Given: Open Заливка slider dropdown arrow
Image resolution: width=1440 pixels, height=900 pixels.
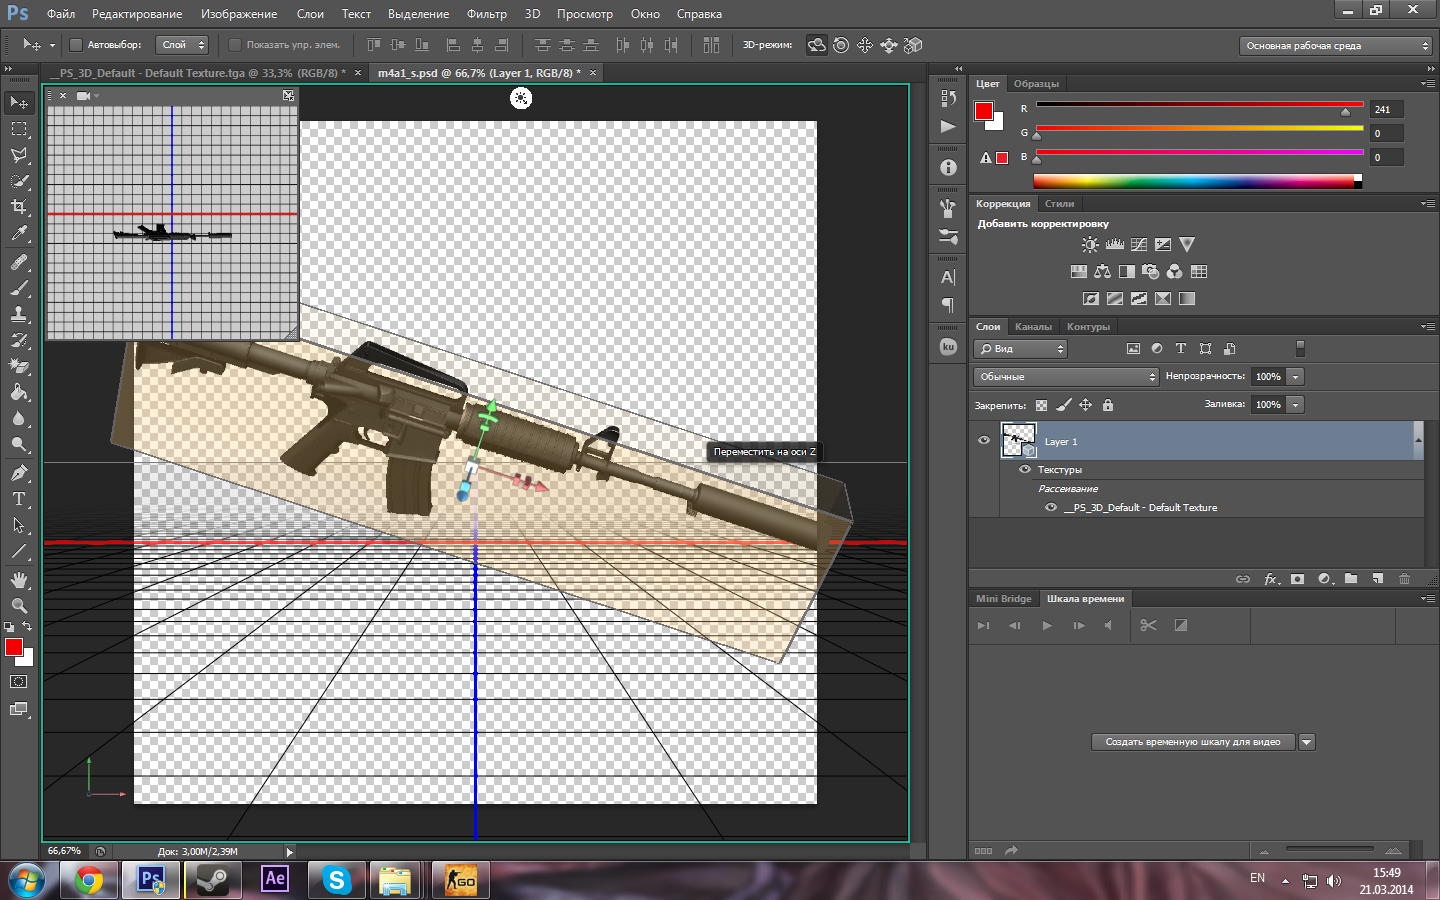Looking at the screenshot, I should pos(1296,405).
